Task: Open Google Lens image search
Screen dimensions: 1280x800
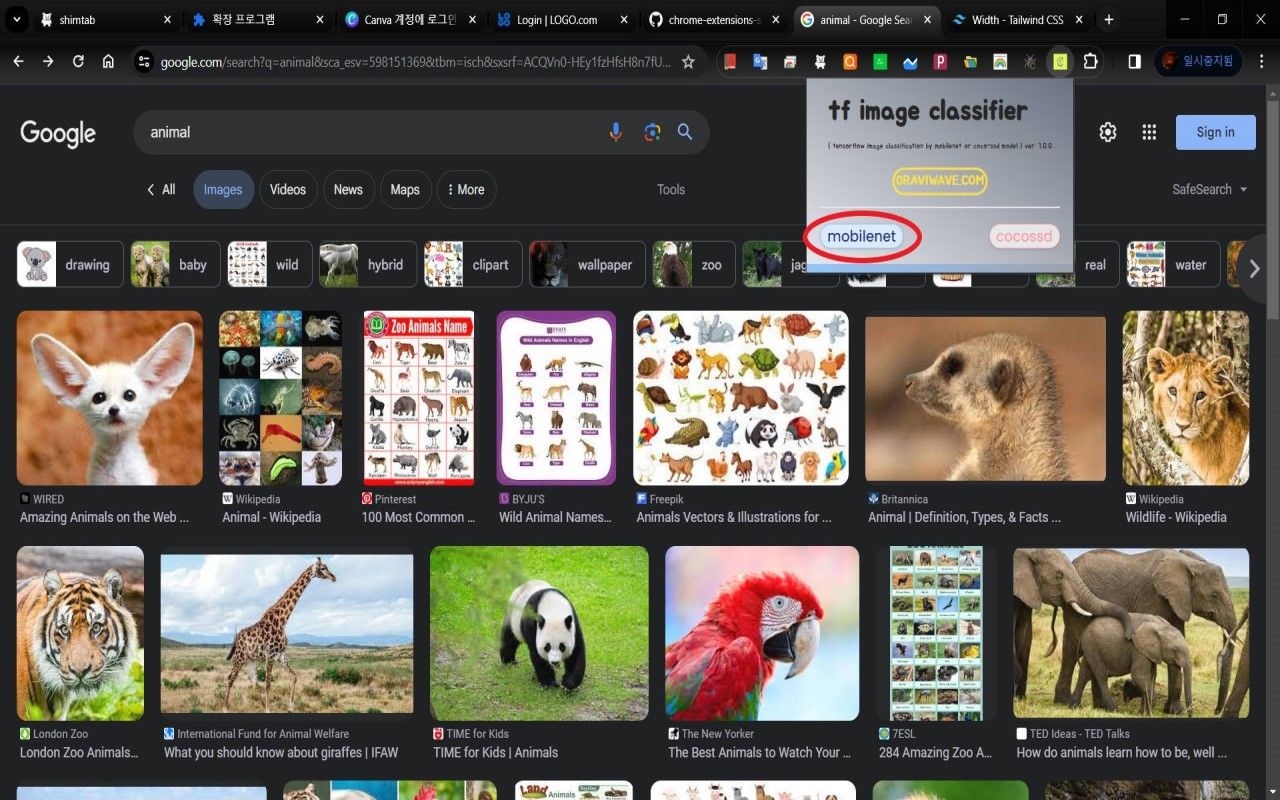Action: (x=652, y=132)
